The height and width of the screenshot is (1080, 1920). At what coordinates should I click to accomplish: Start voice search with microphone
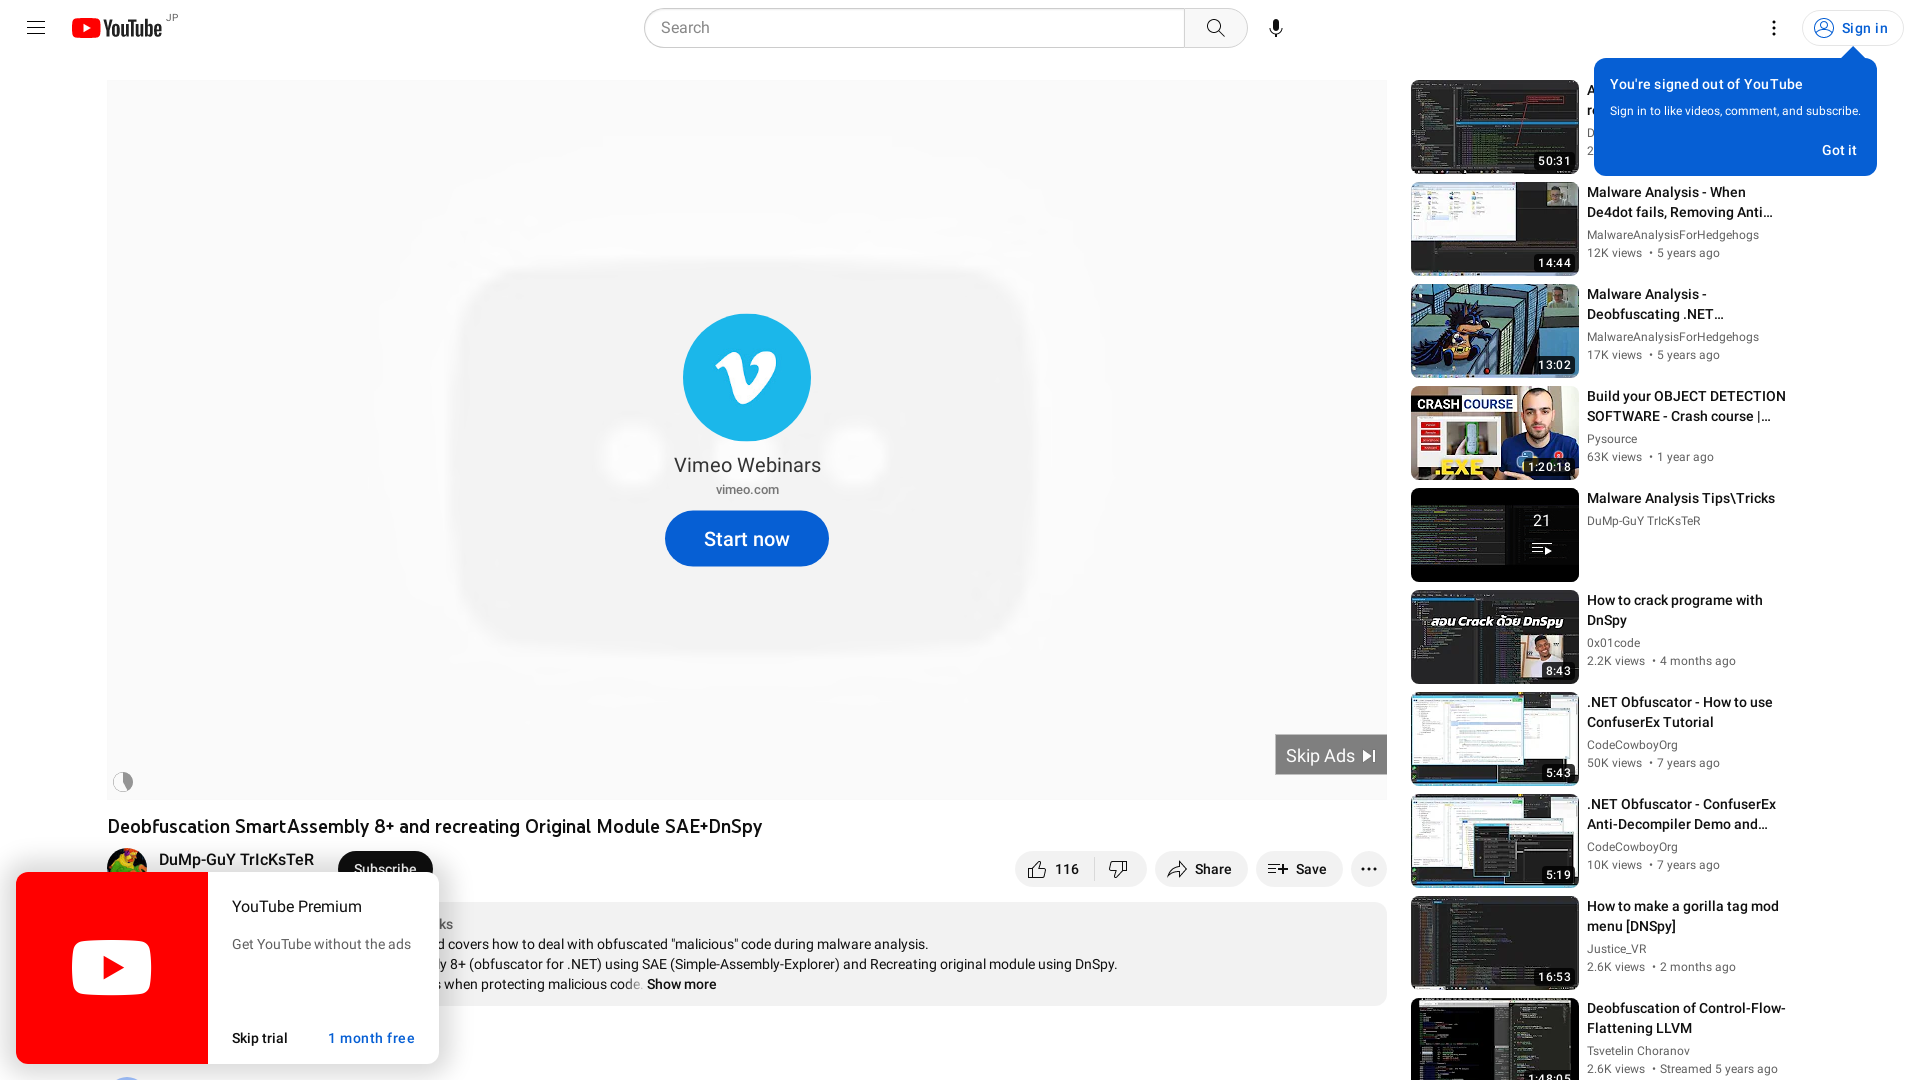[1275, 28]
